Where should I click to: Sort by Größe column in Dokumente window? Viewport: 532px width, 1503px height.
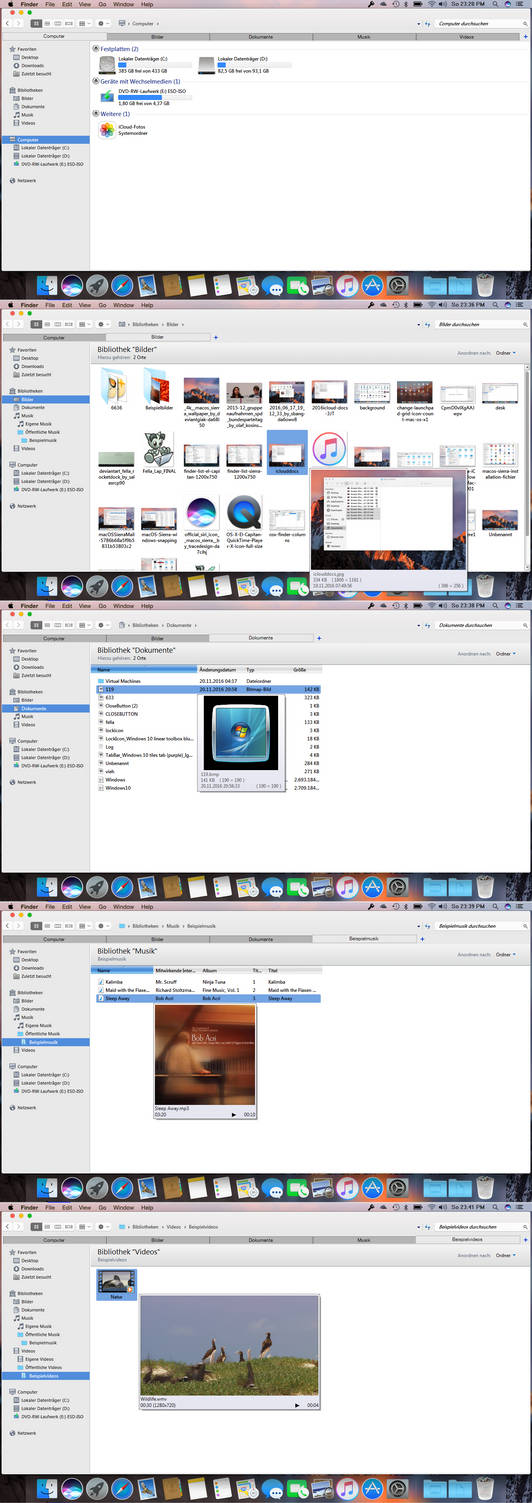305,669
